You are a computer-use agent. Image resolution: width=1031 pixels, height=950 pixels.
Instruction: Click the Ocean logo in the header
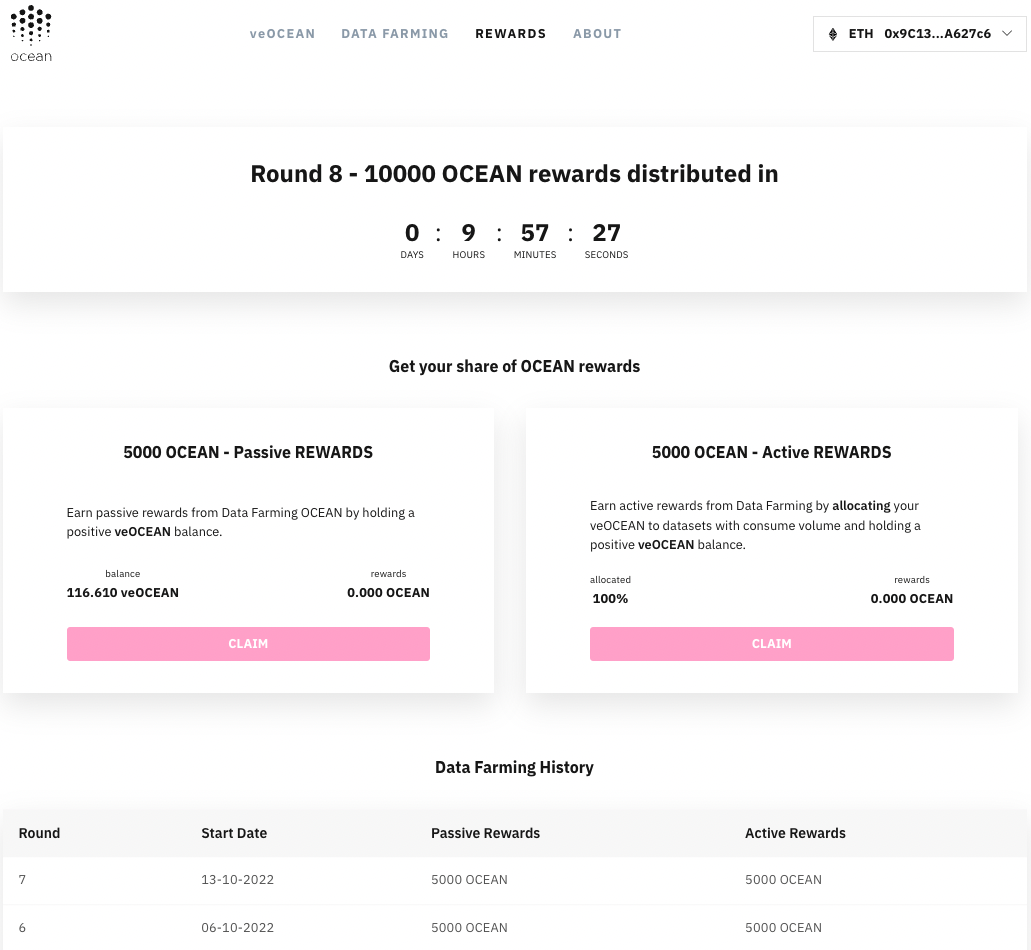31,34
